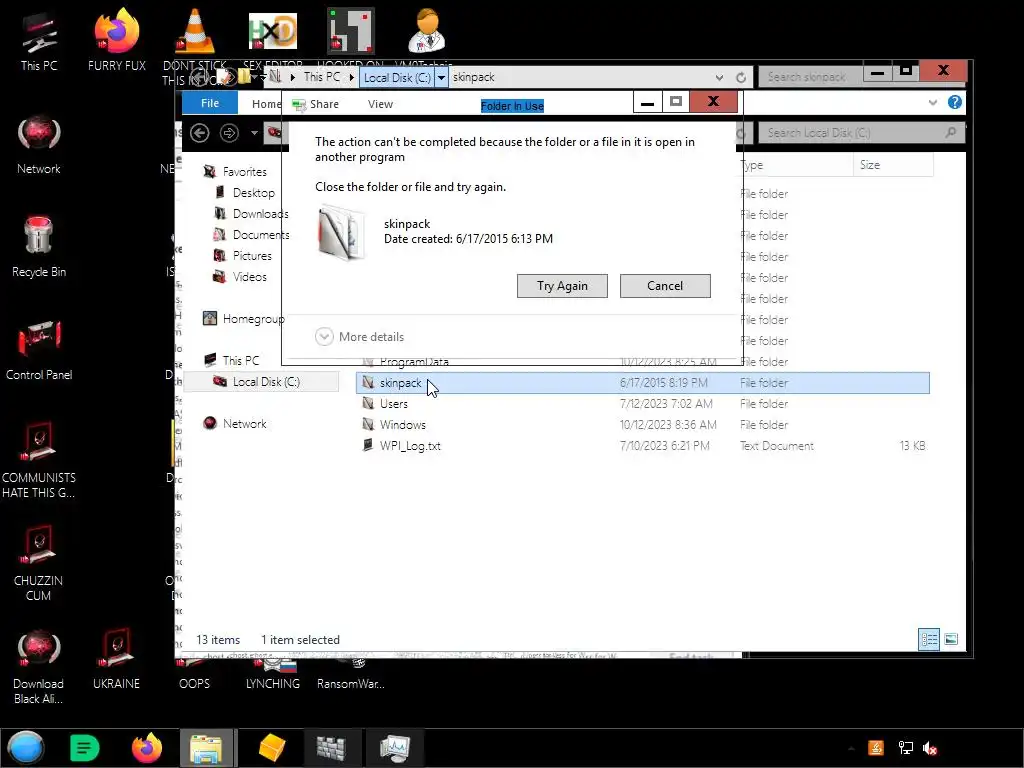Open Network desktop icon
The image size is (1024, 768).
pyautogui.click(x=39, y=145)
